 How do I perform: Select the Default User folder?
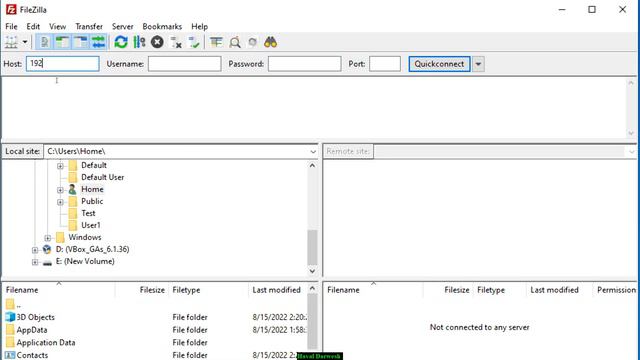[x=102, y=177]
